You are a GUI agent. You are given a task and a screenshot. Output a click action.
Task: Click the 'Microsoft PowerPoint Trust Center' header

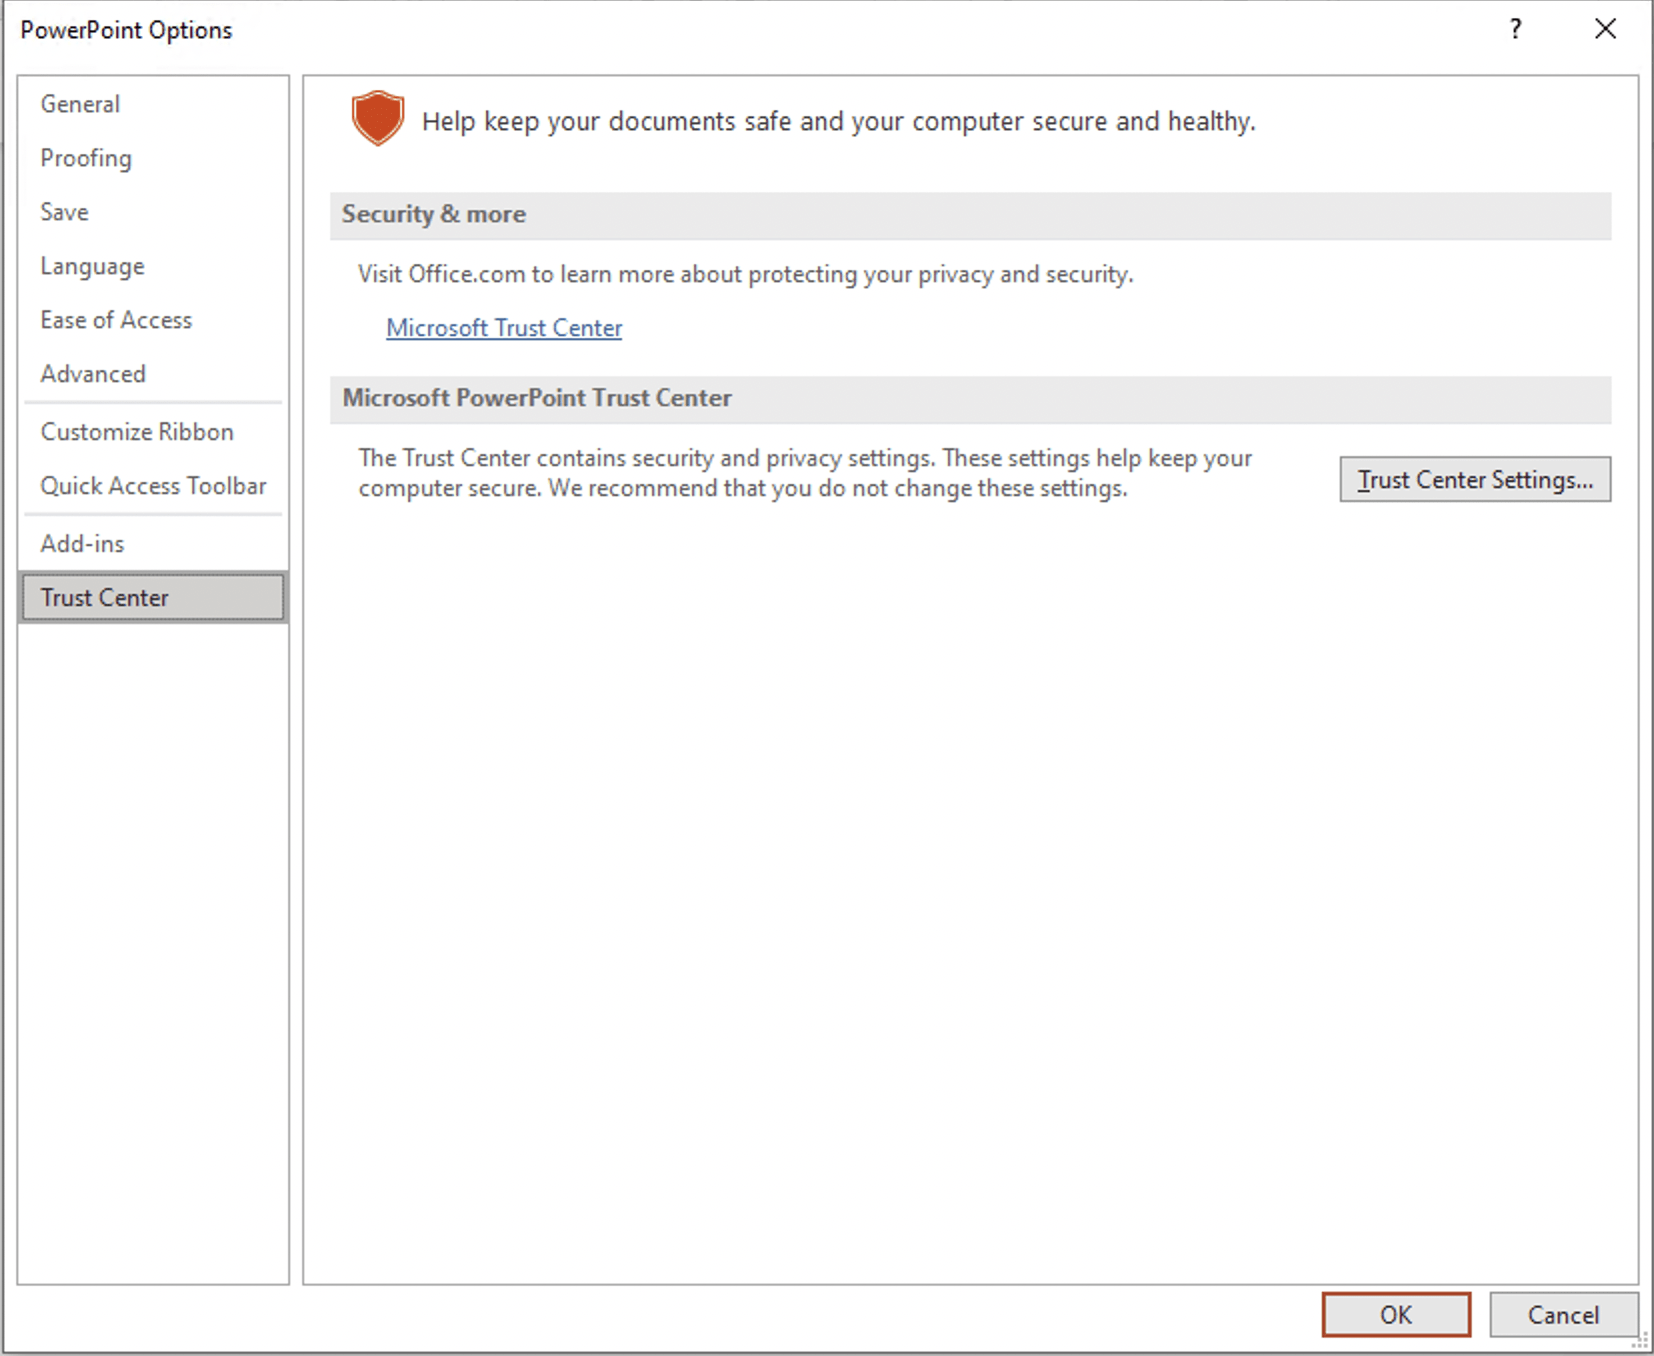tap(970, 399)
